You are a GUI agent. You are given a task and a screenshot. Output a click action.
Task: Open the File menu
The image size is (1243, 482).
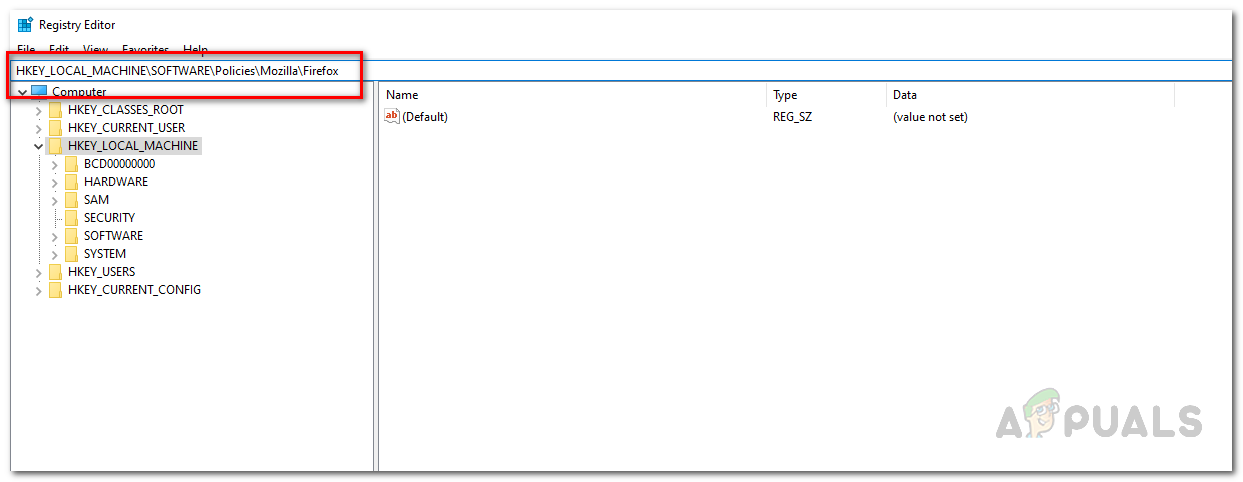point(26,49)
